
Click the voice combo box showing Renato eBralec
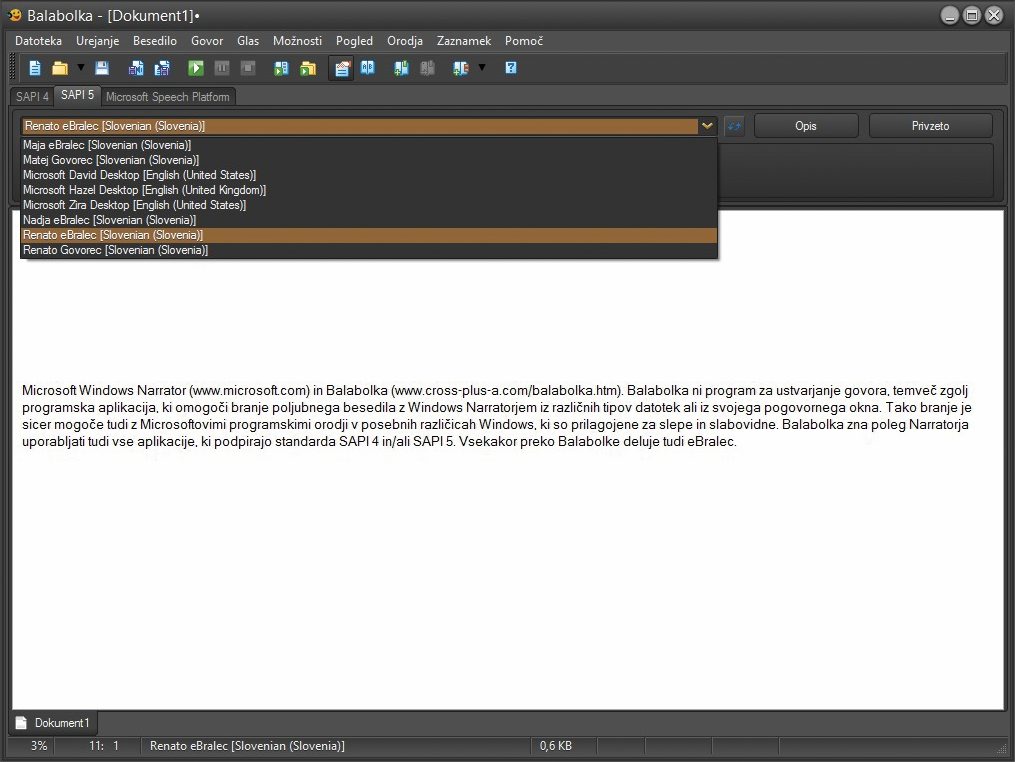point(369,126)
